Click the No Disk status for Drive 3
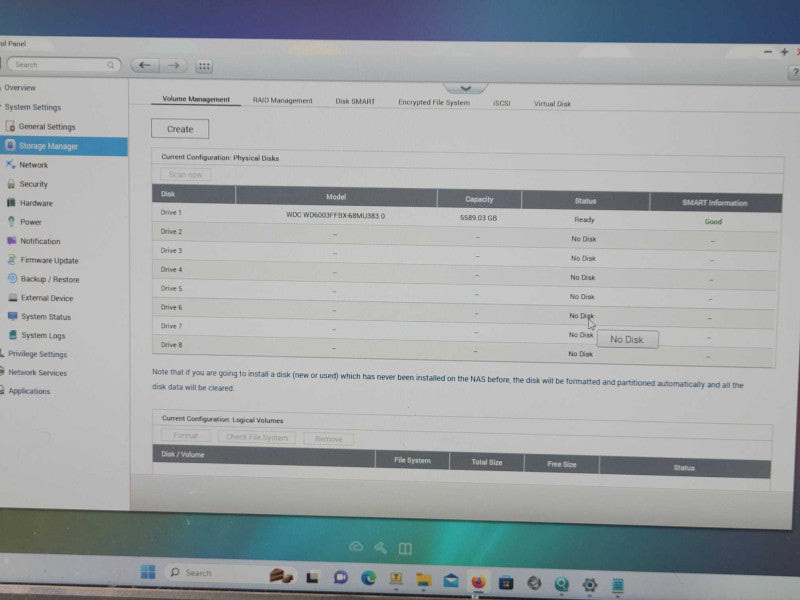This screenshot has width=800, height=600. point(583,258)
